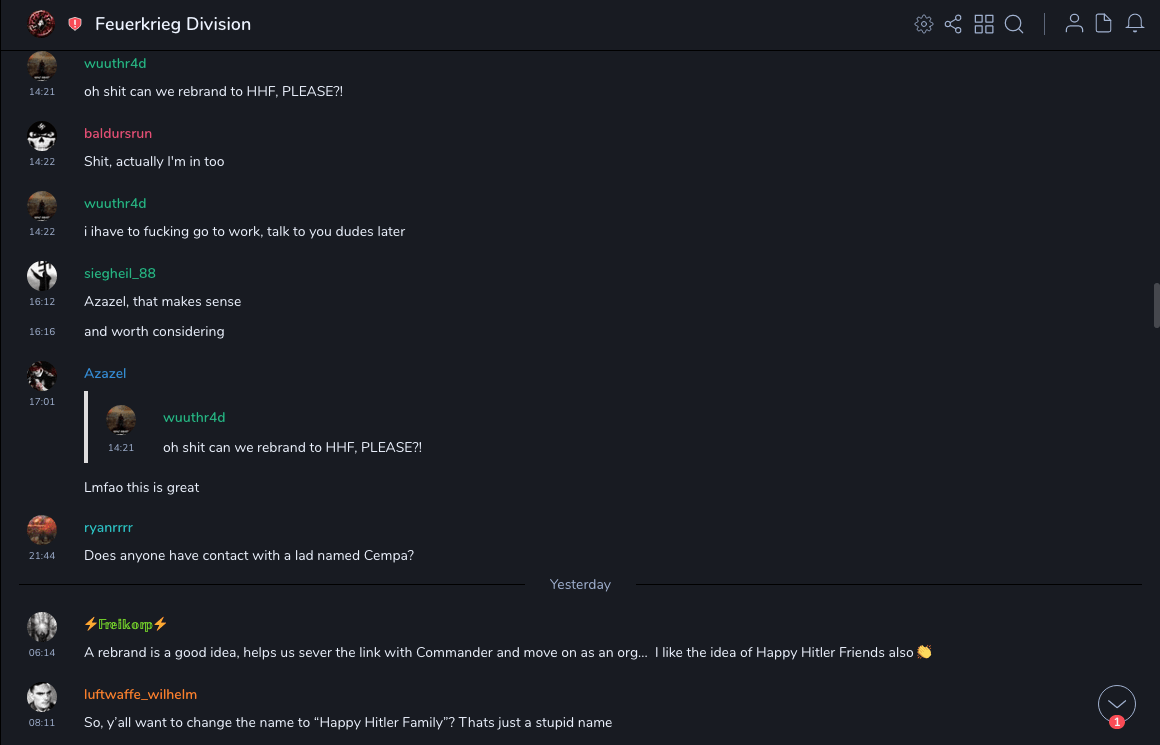Open the Feuerkrieg Division channel title
This screenshot has height=745, width=1160.
(173, 24)
